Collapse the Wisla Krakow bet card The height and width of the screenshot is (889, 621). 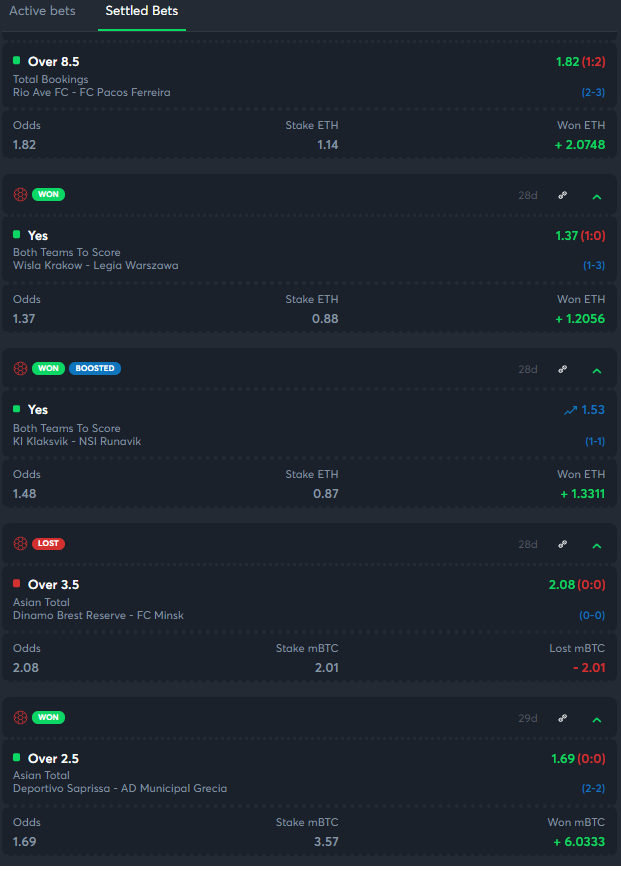(x=597, y=197)
